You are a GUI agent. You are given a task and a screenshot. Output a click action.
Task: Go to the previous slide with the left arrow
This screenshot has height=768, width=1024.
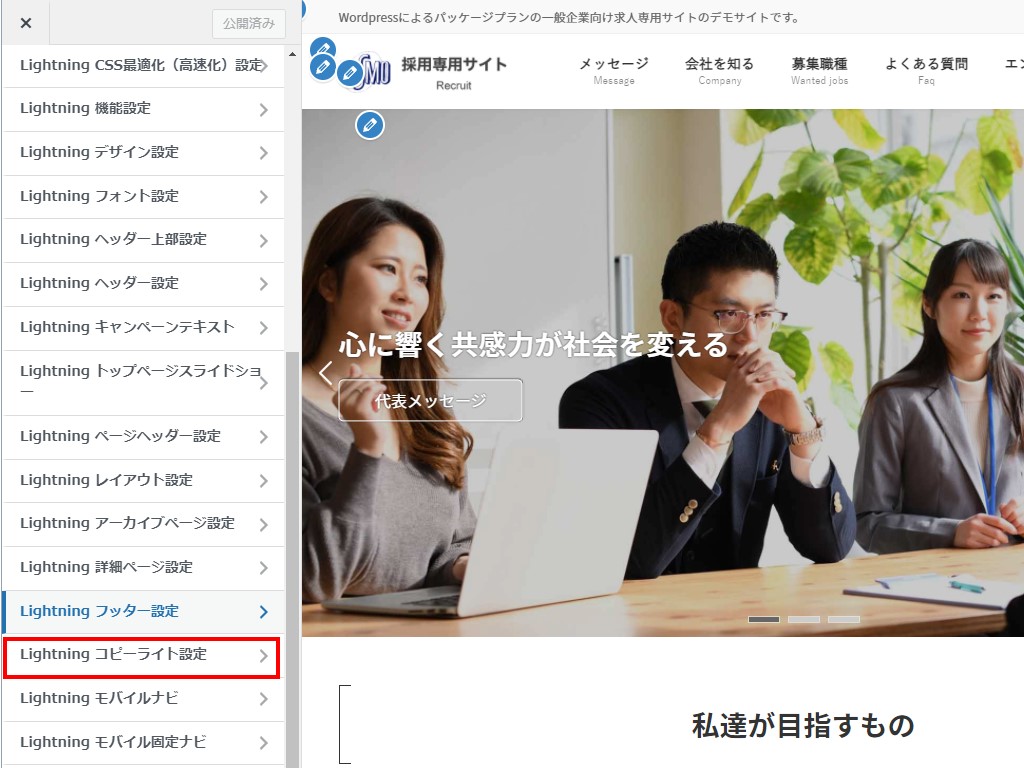pos(325,373)
